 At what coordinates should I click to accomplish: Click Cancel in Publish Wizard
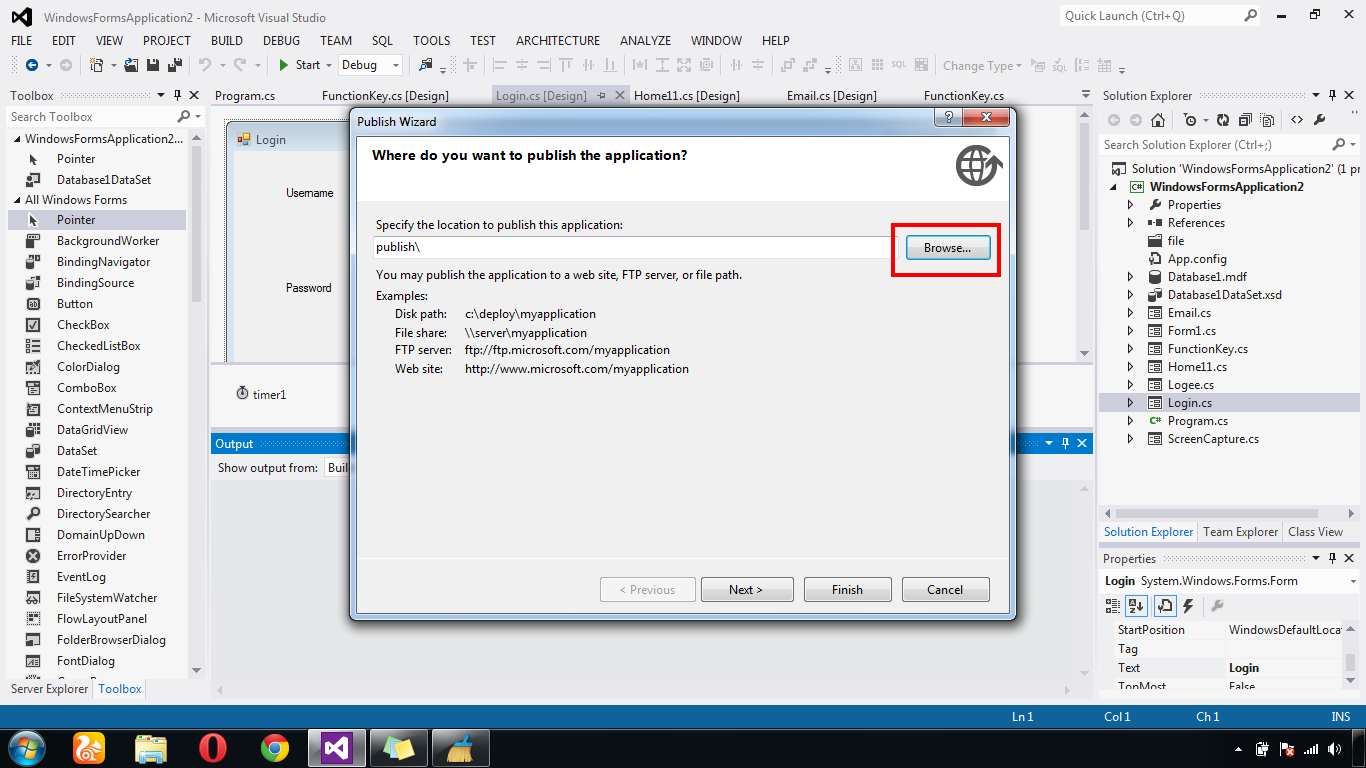(945, 590)
